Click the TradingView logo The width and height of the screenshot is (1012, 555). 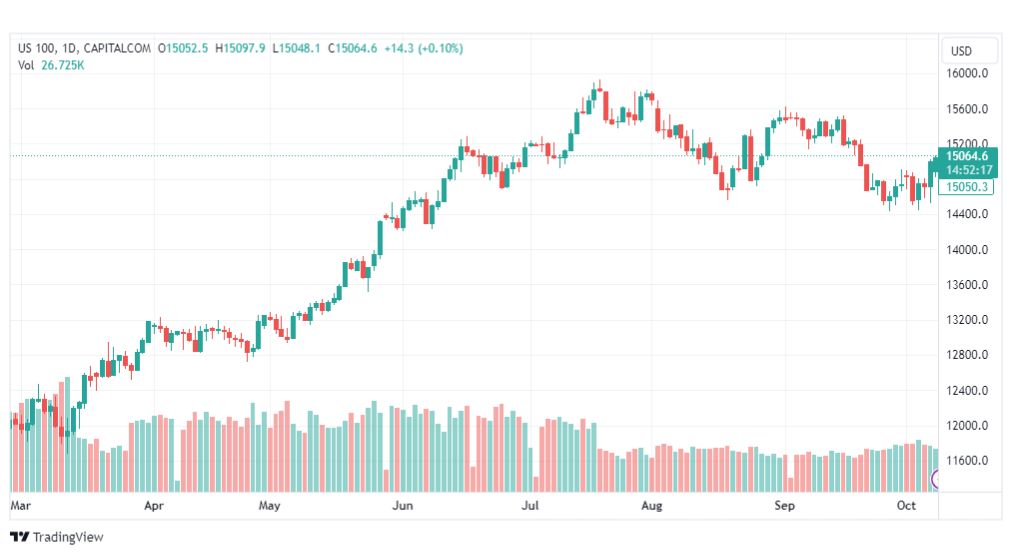coord(57,537)
